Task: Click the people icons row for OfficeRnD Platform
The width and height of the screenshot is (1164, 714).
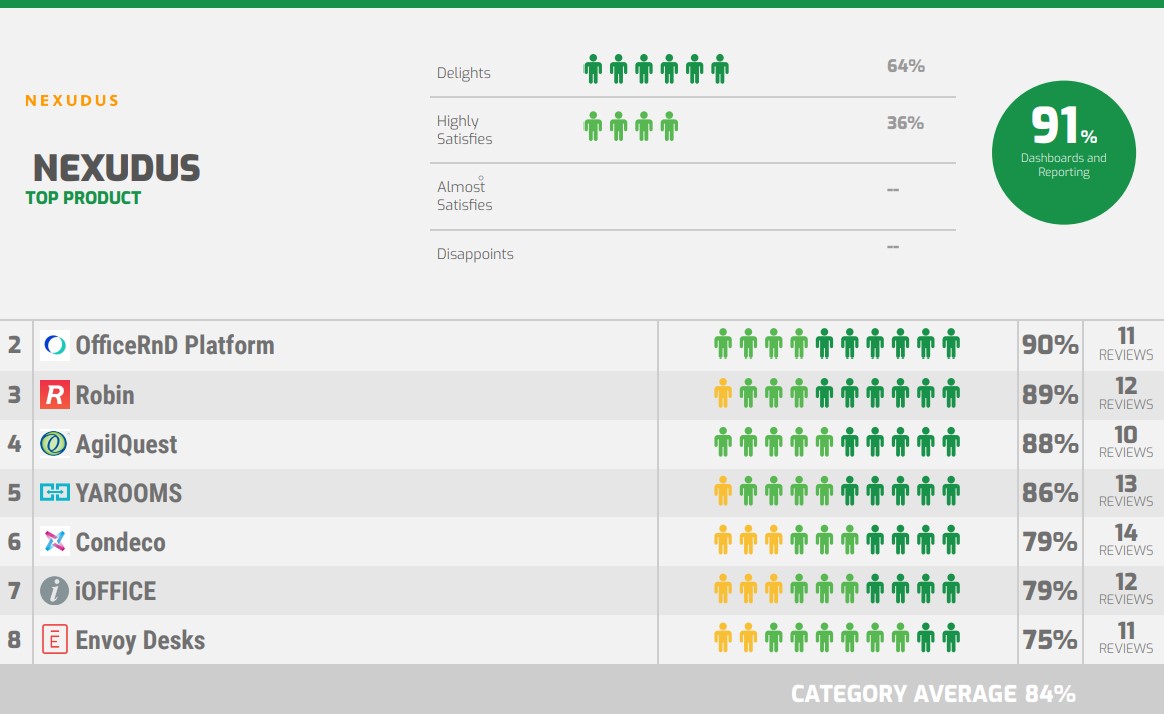Action: tap(837, 344)
